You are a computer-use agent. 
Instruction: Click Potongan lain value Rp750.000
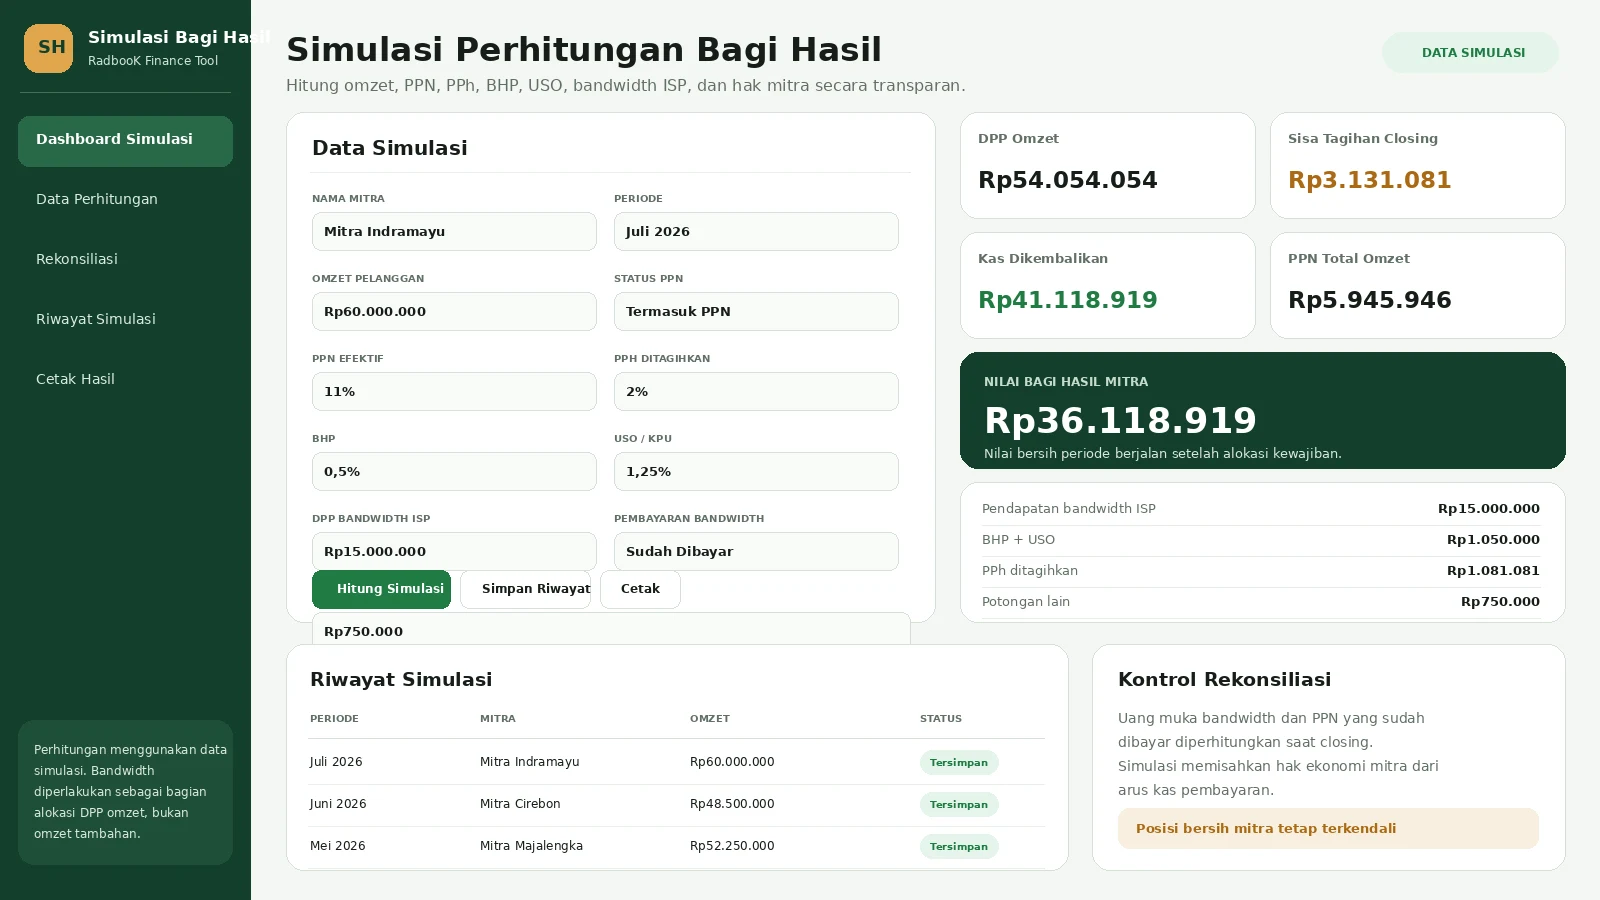click(x=1500, y=602)
